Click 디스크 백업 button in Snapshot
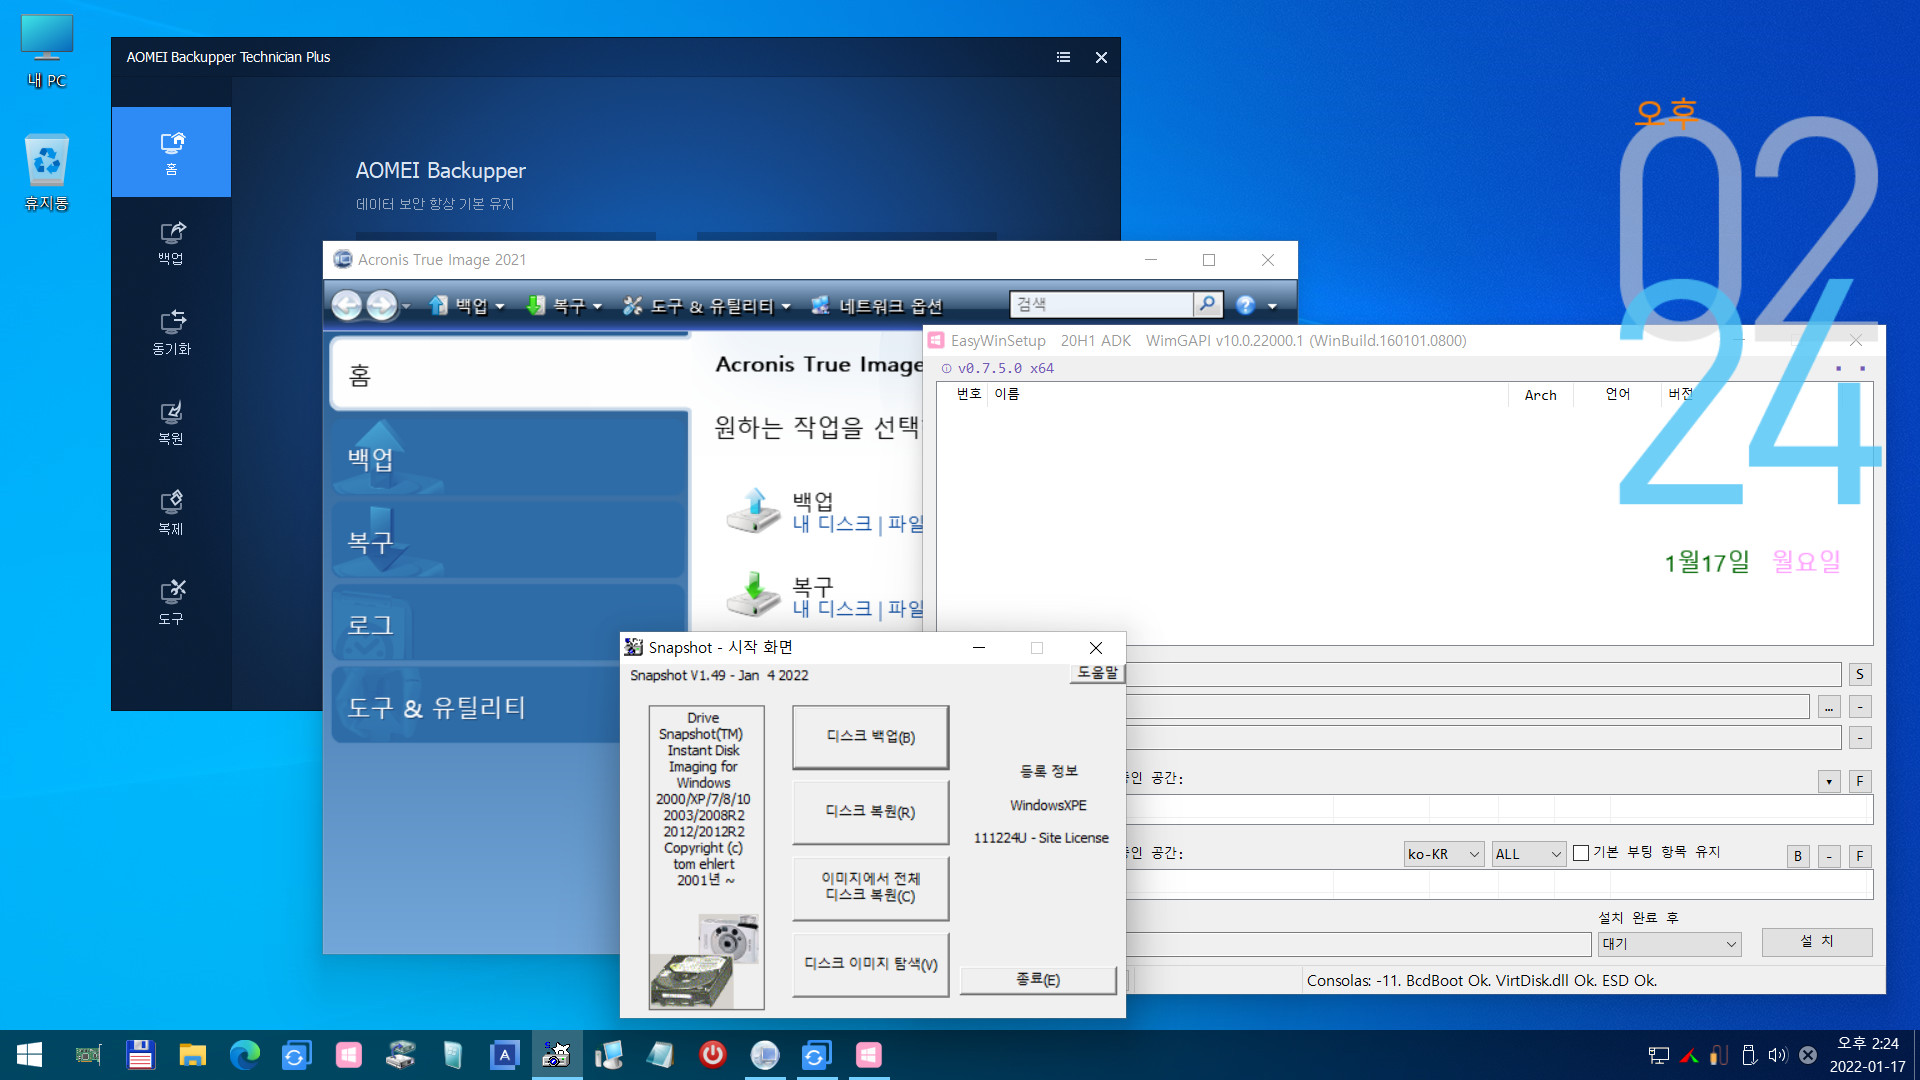This screenshot has height=1080, width=1920. click(x=870, y=735)
